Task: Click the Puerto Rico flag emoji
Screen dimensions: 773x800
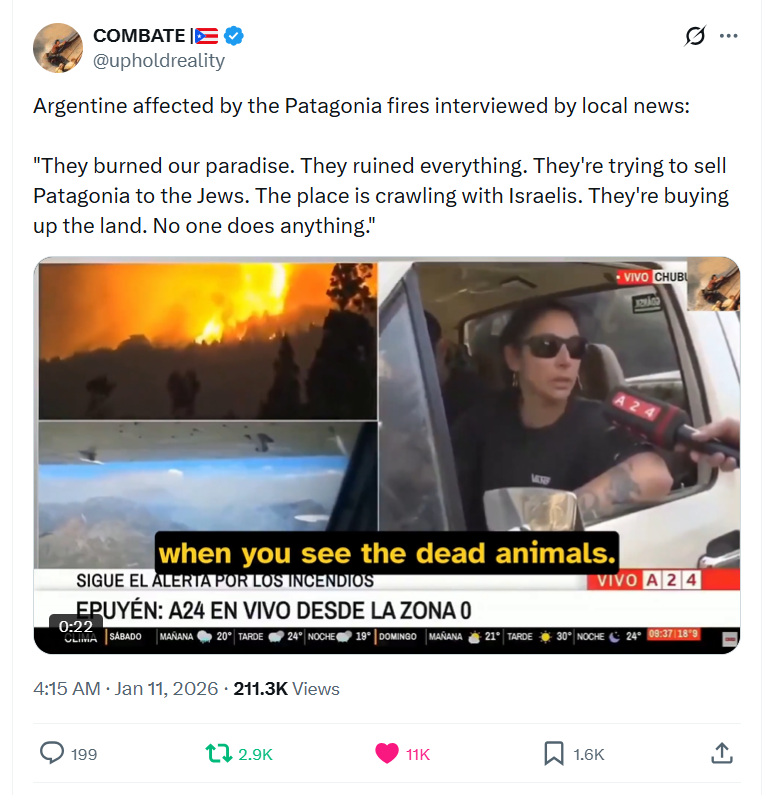Action: pyautogui.click(x=207, y=36)
